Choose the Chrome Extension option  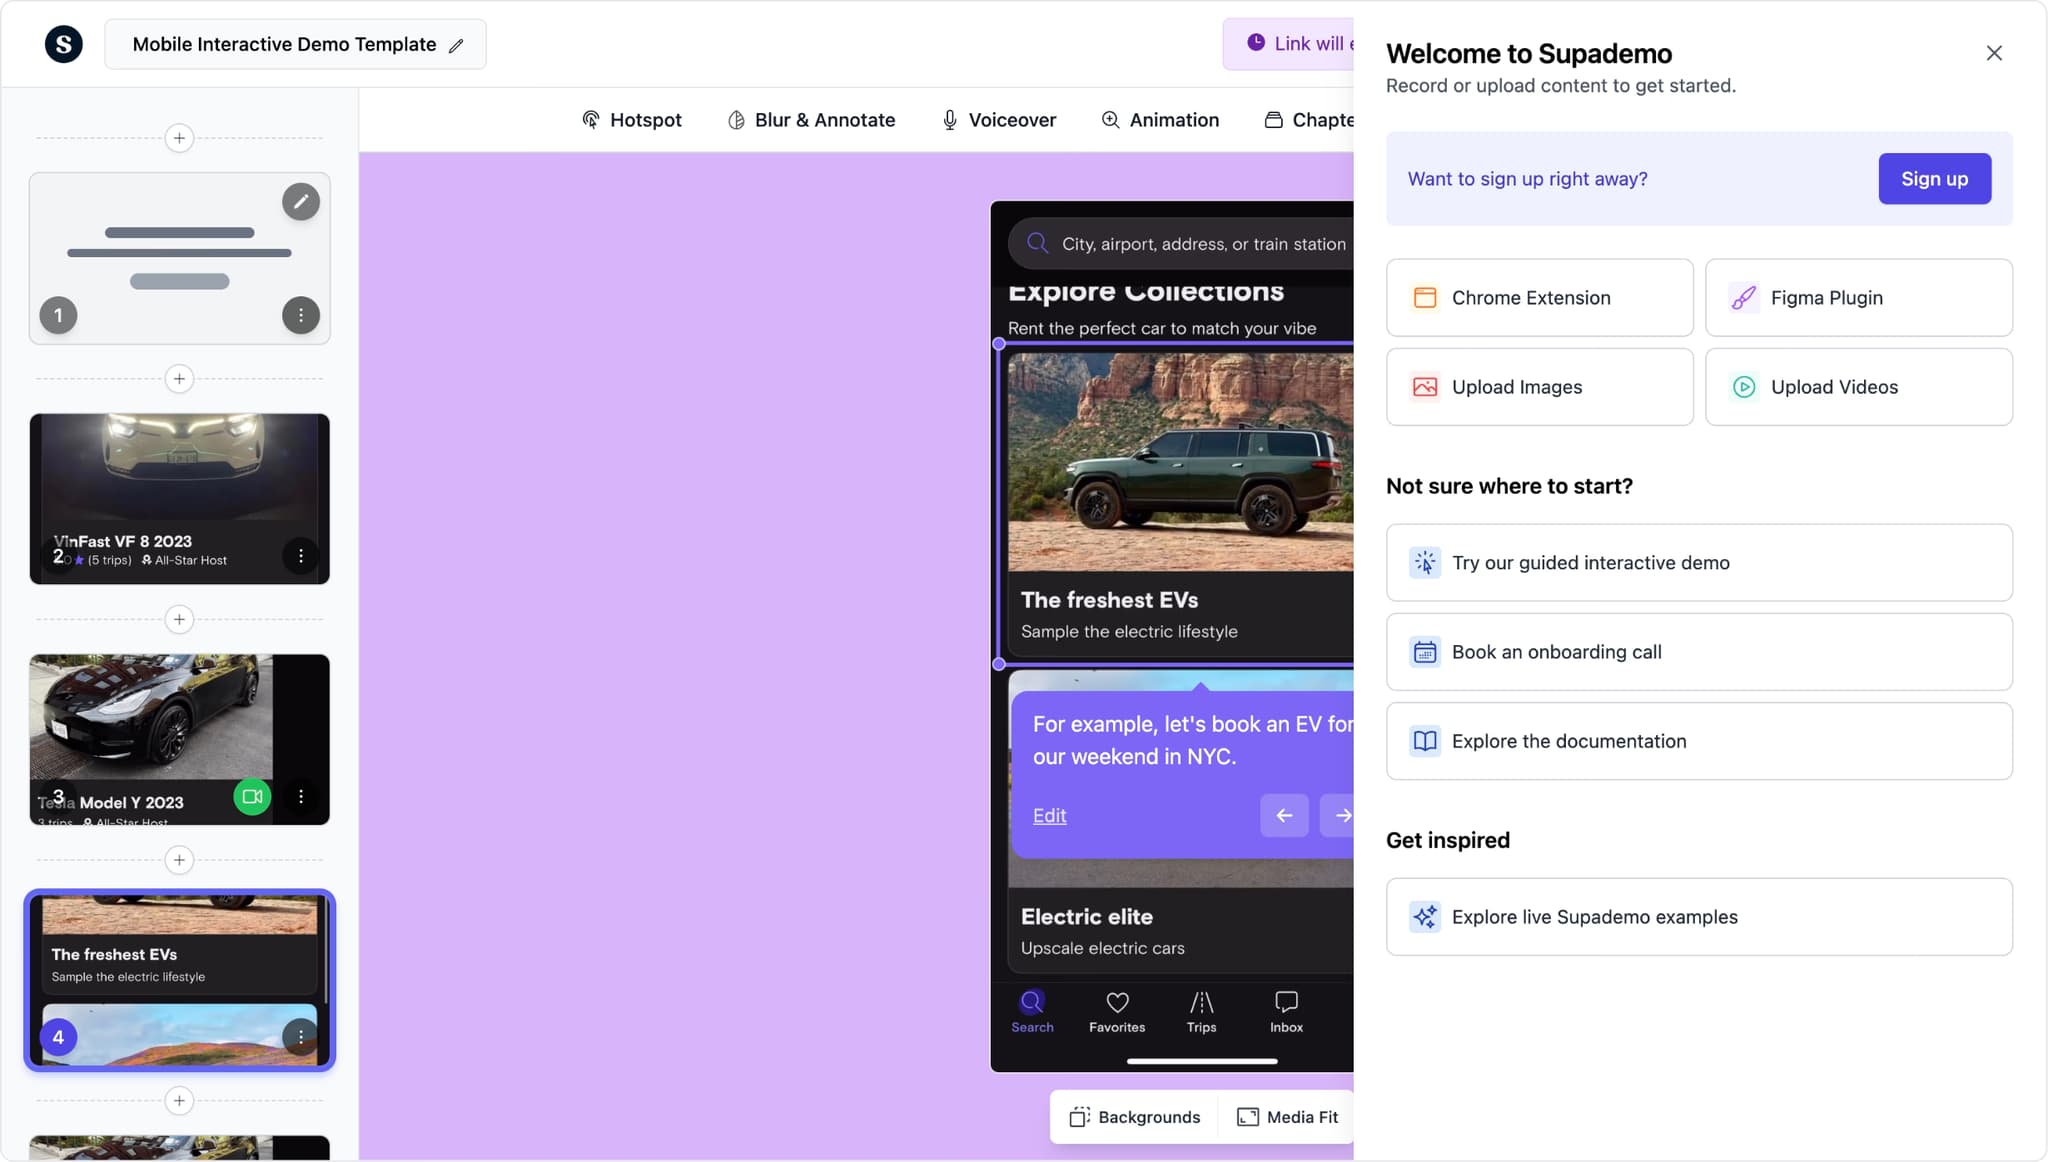1539,298
